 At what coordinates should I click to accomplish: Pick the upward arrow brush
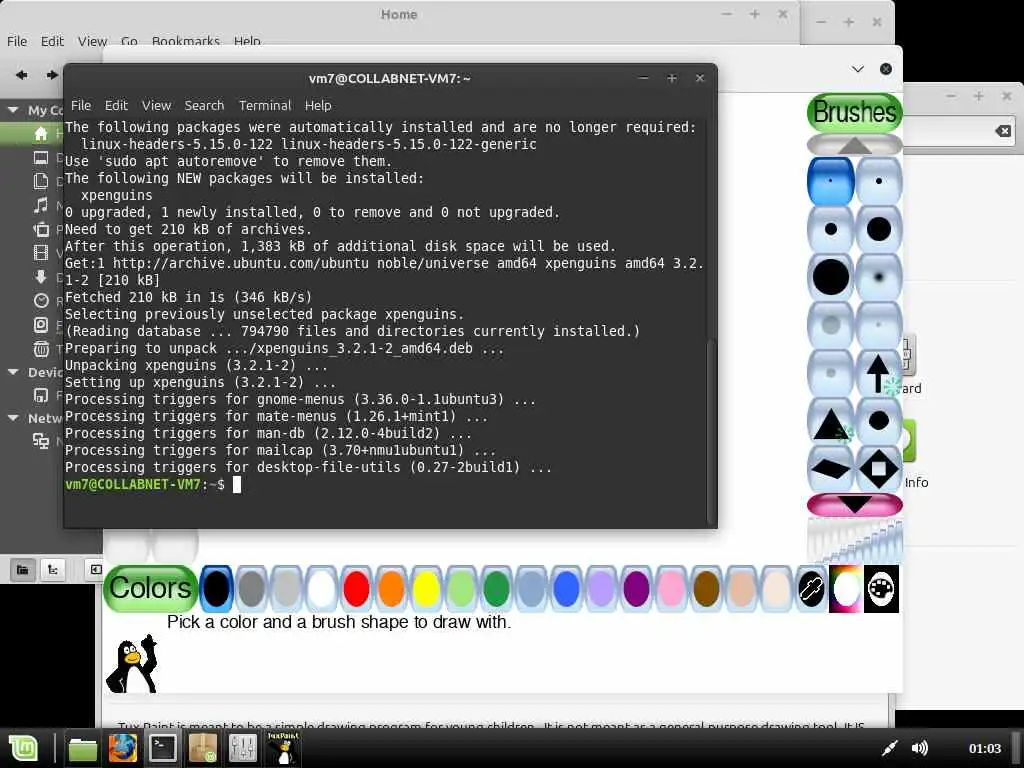pyautogui.click(x=878, y=373)
